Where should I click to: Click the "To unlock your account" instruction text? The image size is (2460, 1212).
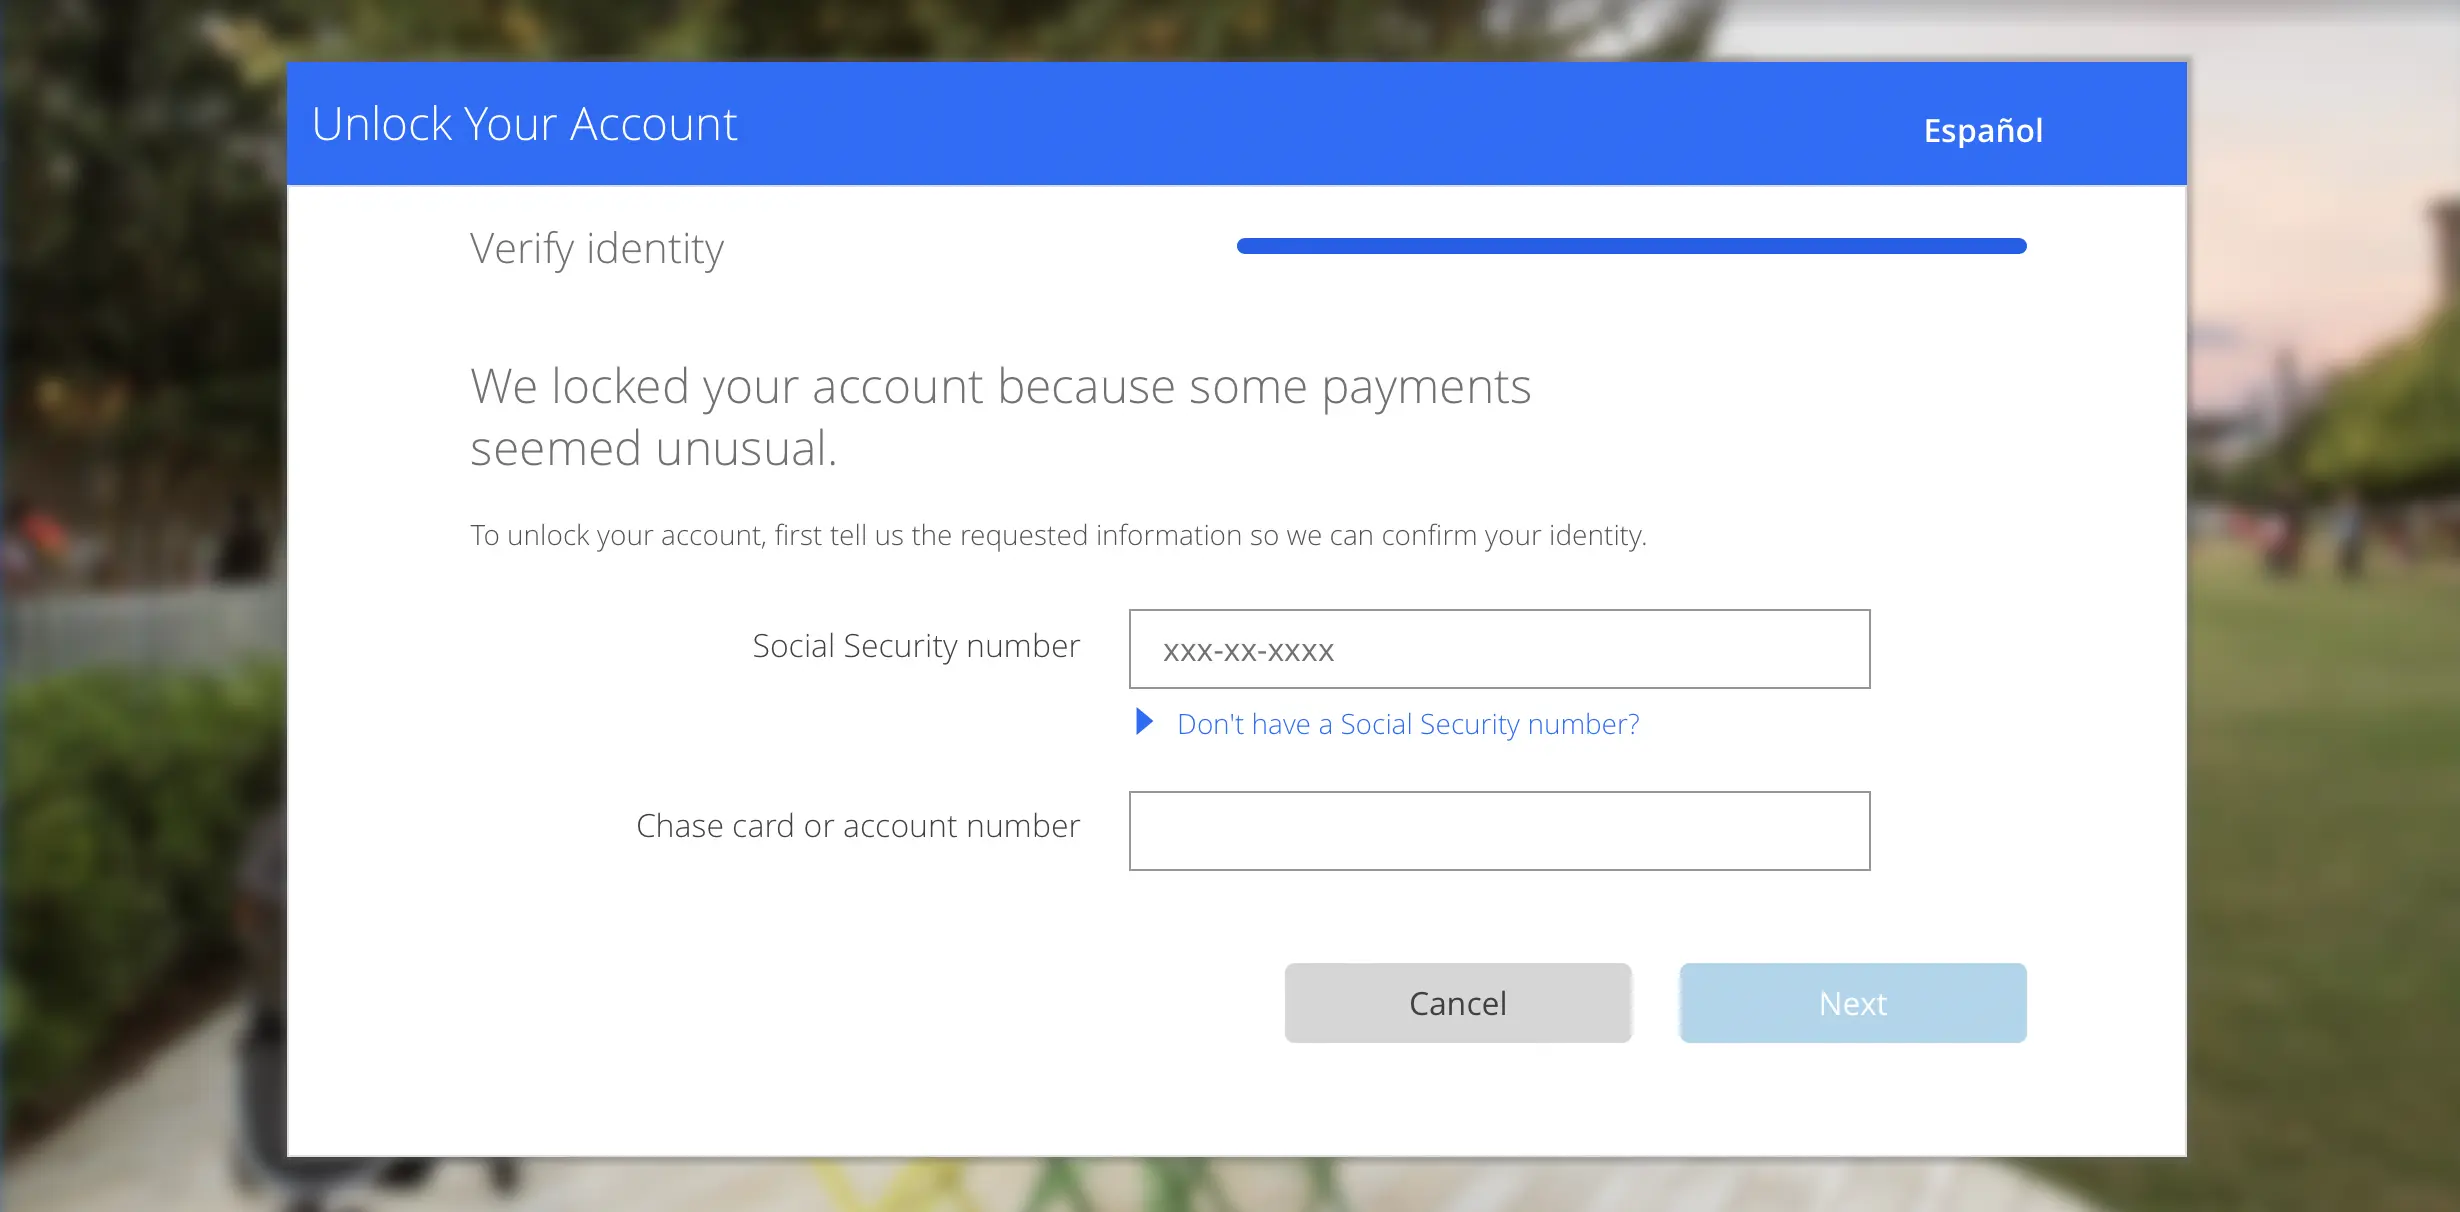1057,536
